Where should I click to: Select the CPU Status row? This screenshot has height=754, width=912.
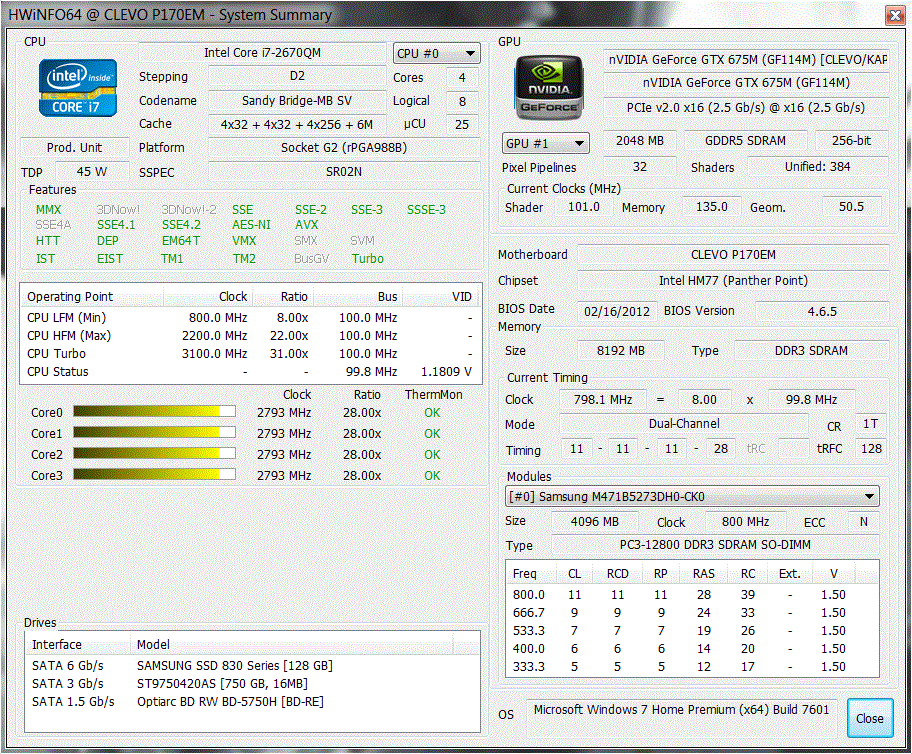coord(250,372)
